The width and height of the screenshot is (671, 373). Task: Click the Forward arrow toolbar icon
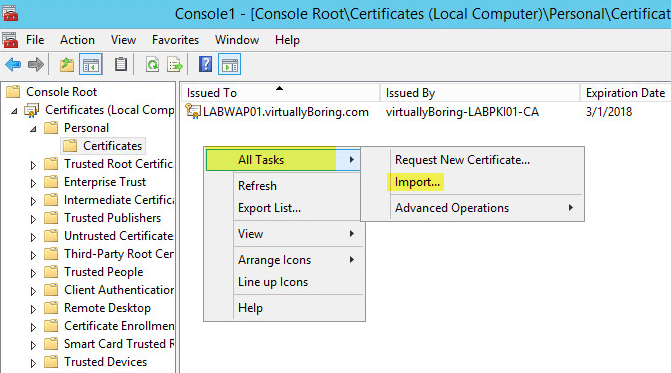(36, 65)
